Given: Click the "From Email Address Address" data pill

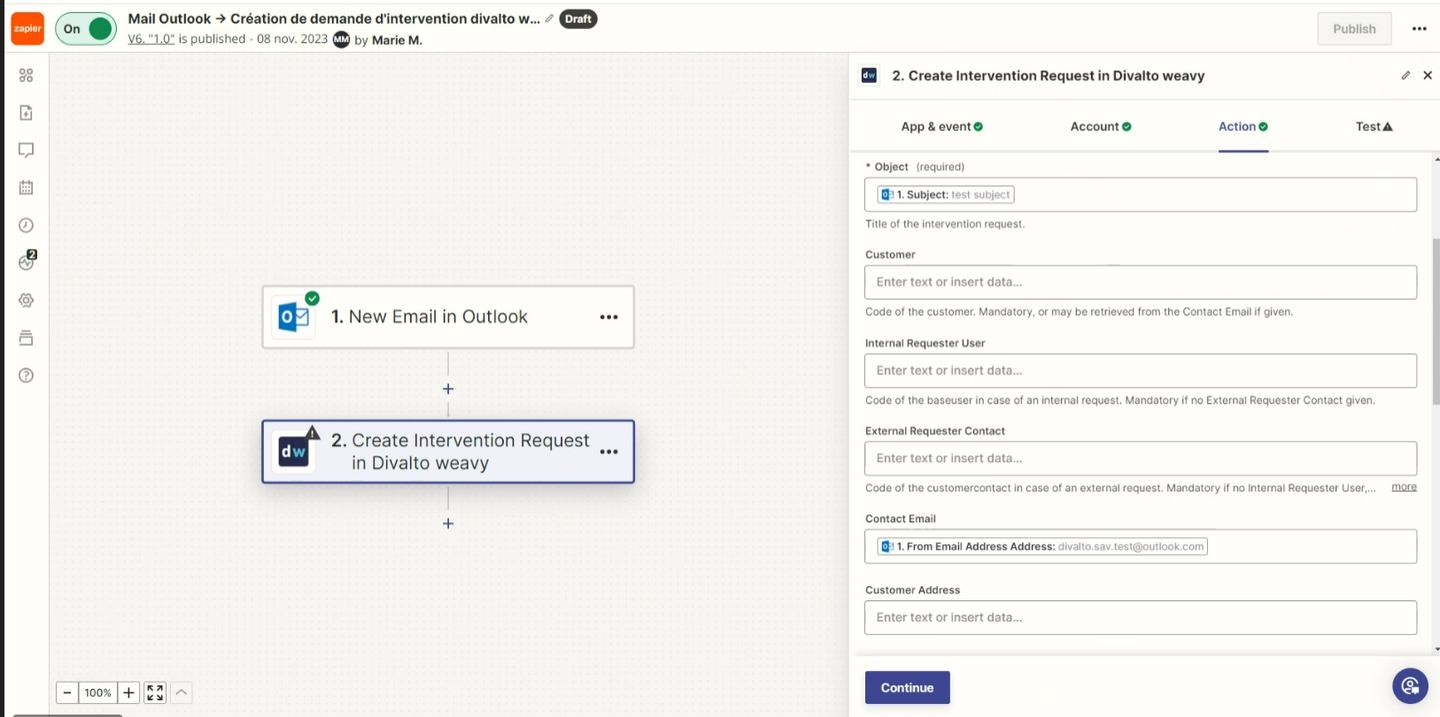Looking at the screenshot, I should (1042, 546).
